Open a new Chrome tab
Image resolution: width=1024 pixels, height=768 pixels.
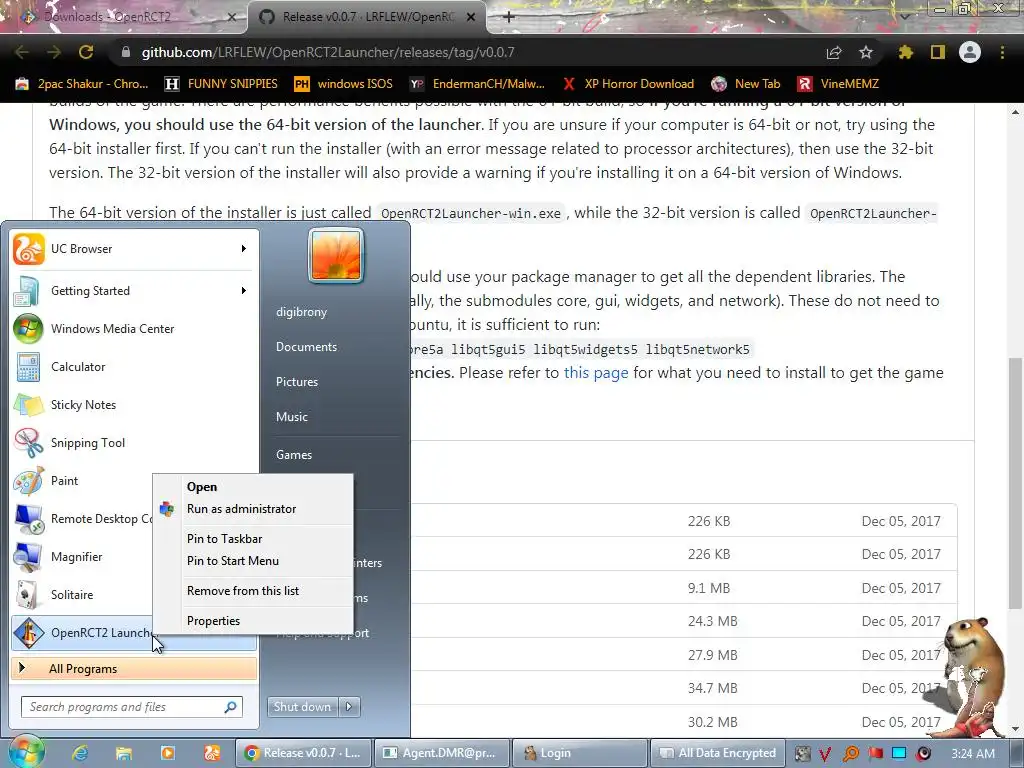[509, 17]
